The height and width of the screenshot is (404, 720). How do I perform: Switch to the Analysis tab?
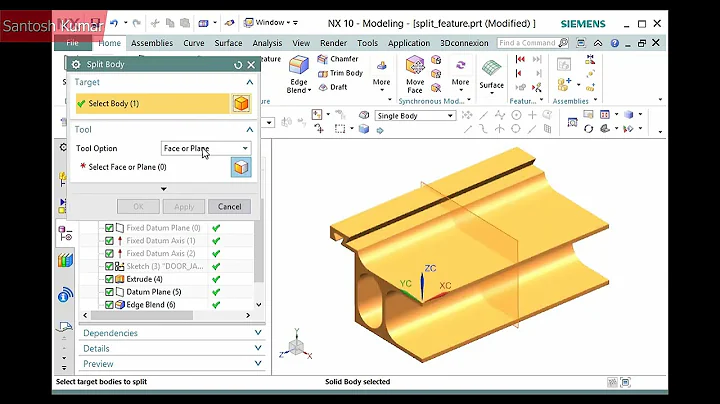coord(267,43)
